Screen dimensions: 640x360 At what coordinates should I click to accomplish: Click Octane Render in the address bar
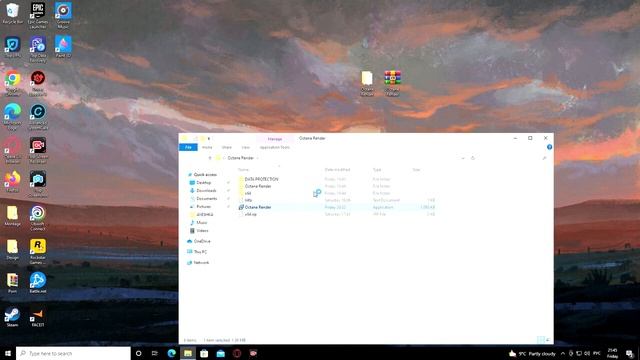pos(241,158)
